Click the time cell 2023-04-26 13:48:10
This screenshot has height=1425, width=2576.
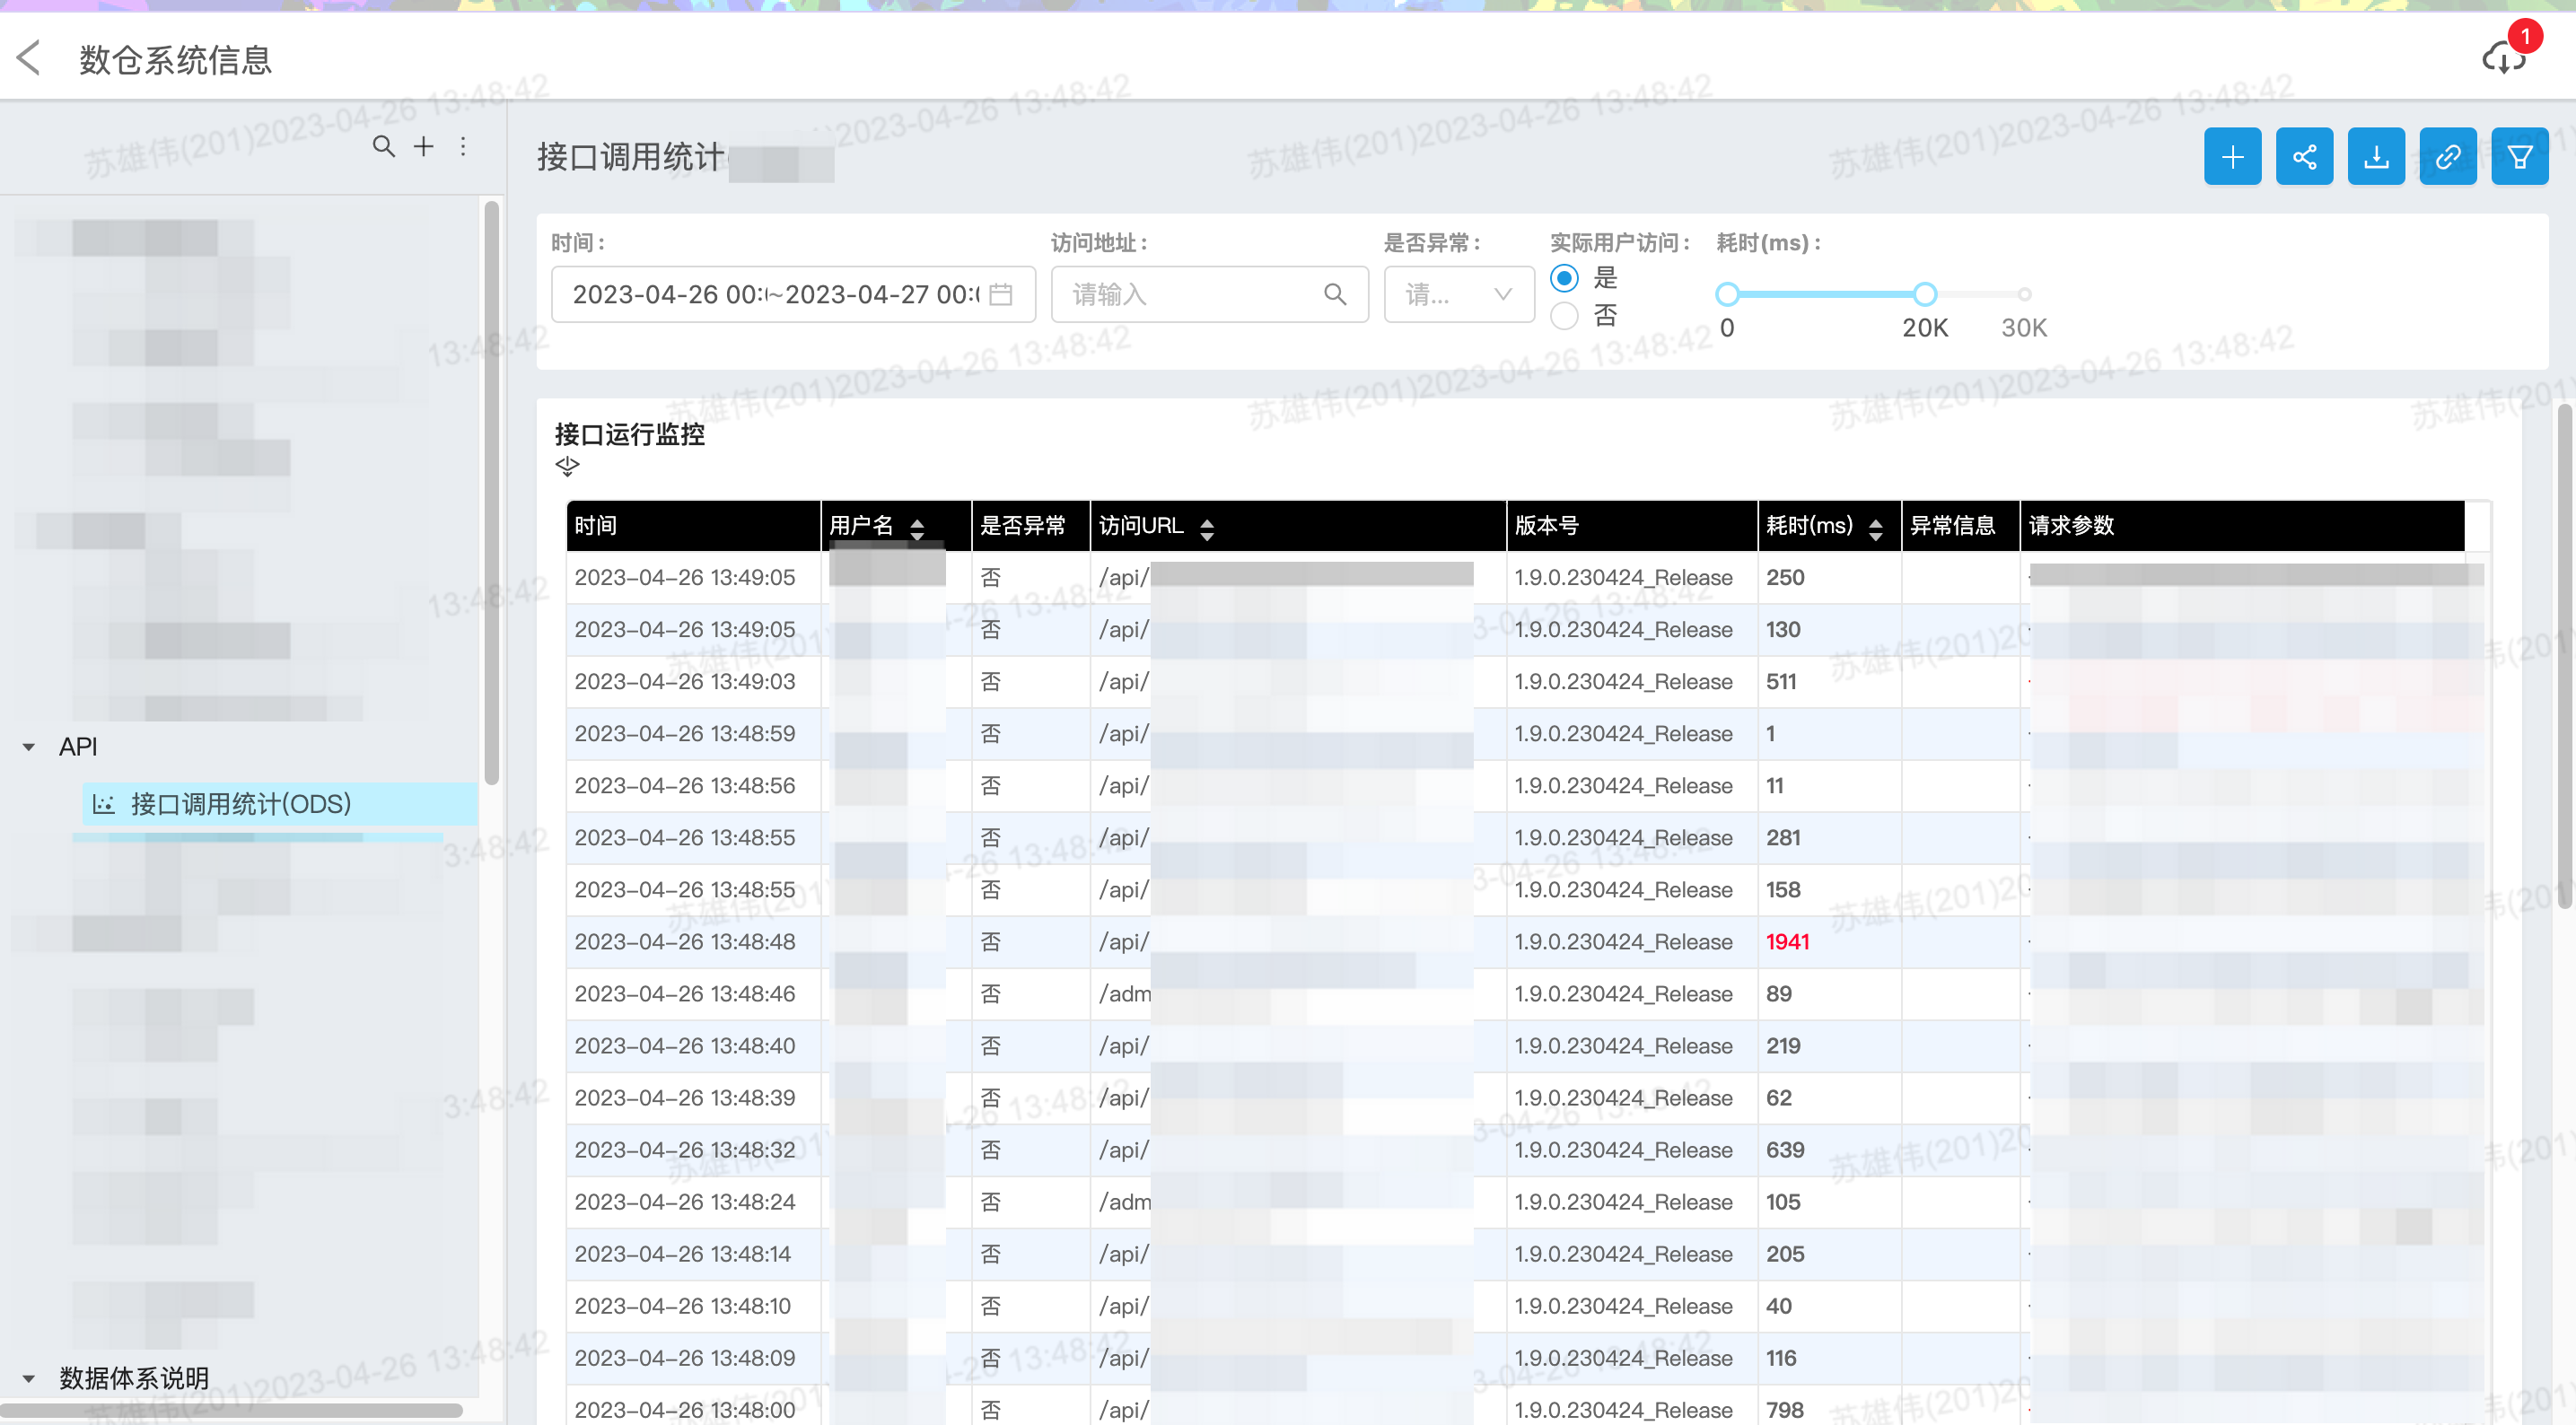tap(683, 1306)
